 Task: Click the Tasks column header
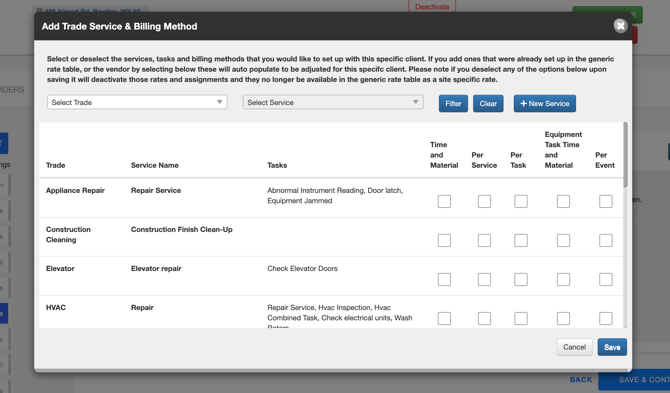point(277,165)
